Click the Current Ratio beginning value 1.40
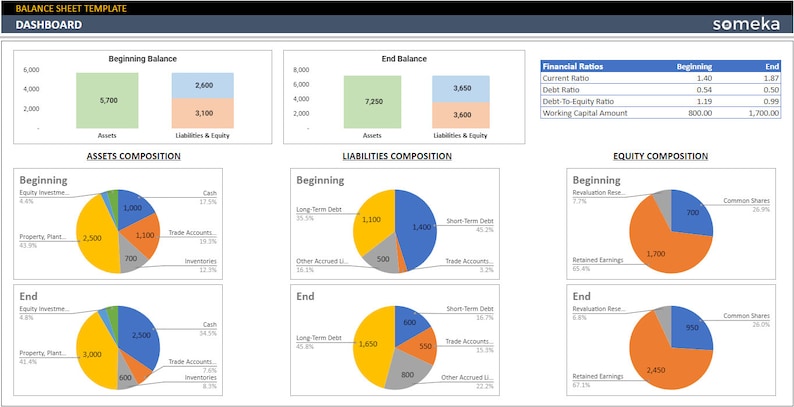The image size is (794, 407). click(x=703, y=78)
